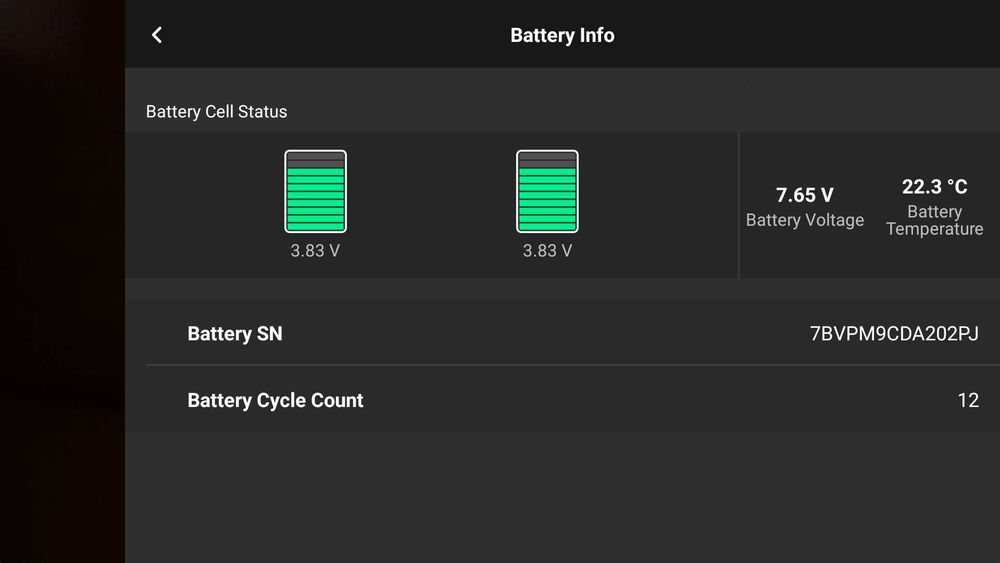Go back using the left arrow
Screen dimensions: 1000x563
pyautogui.click(x=157, y=35)
